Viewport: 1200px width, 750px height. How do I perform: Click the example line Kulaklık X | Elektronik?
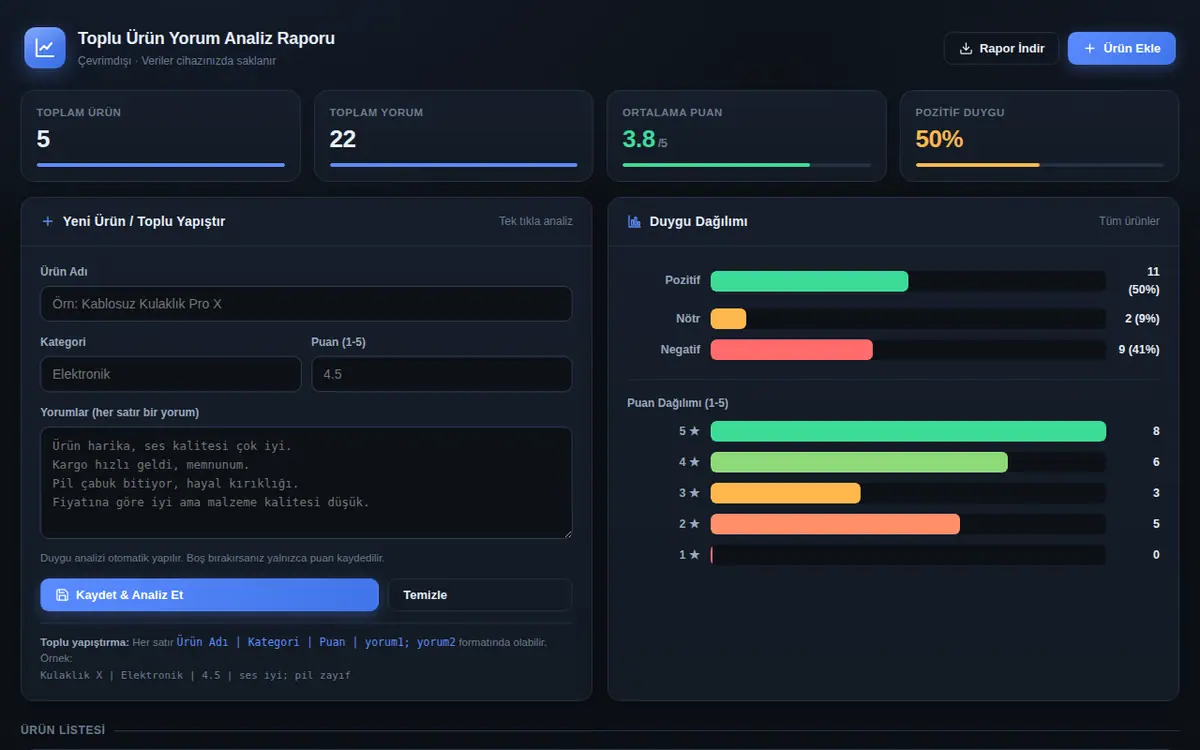[195, 675]
